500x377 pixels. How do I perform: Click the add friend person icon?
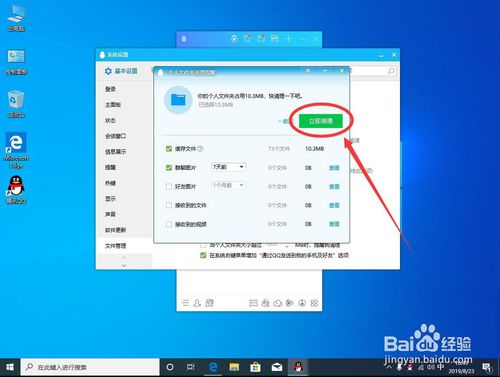[x=197, y=303]
